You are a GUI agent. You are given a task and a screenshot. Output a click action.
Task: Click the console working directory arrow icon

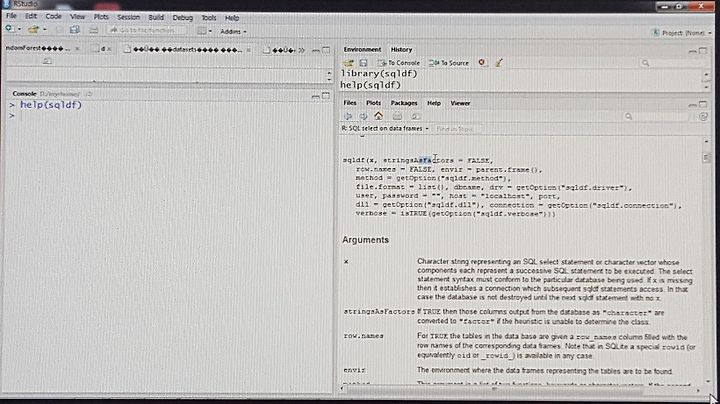pos(89,94)
